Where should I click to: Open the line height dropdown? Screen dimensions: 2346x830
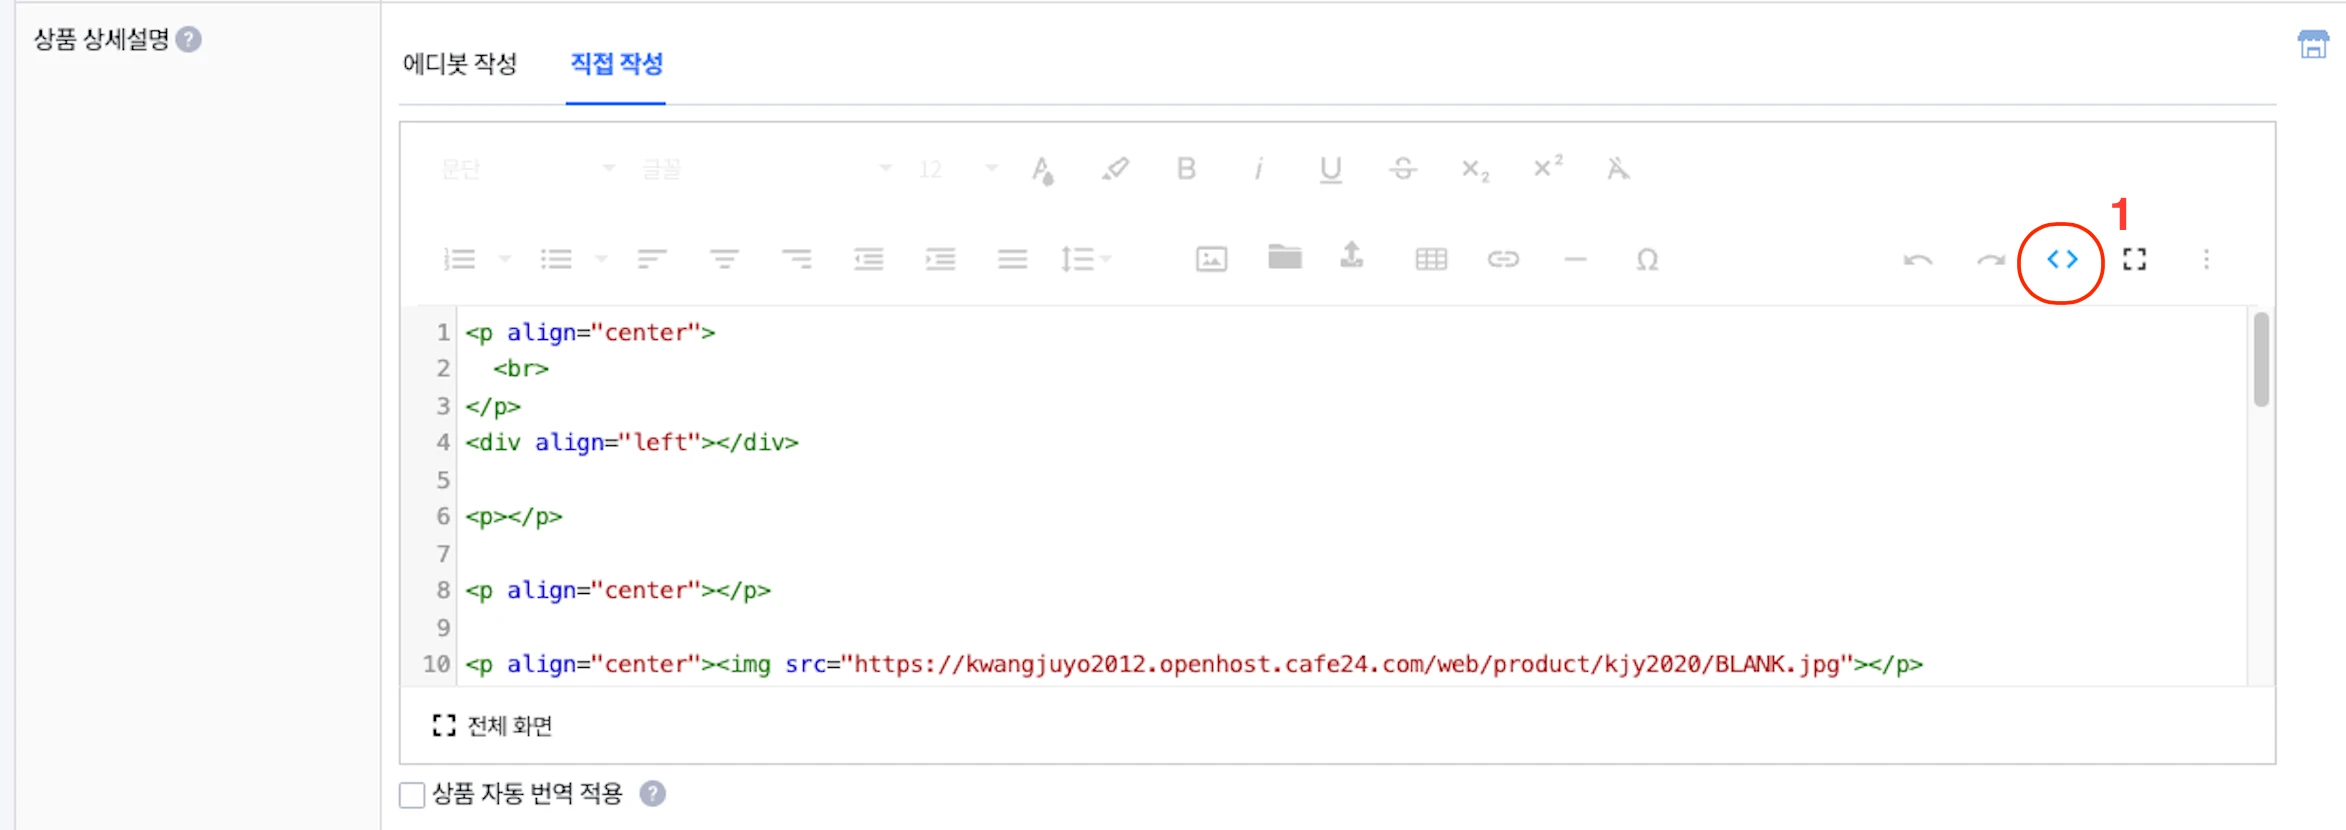pos(1086,260)
